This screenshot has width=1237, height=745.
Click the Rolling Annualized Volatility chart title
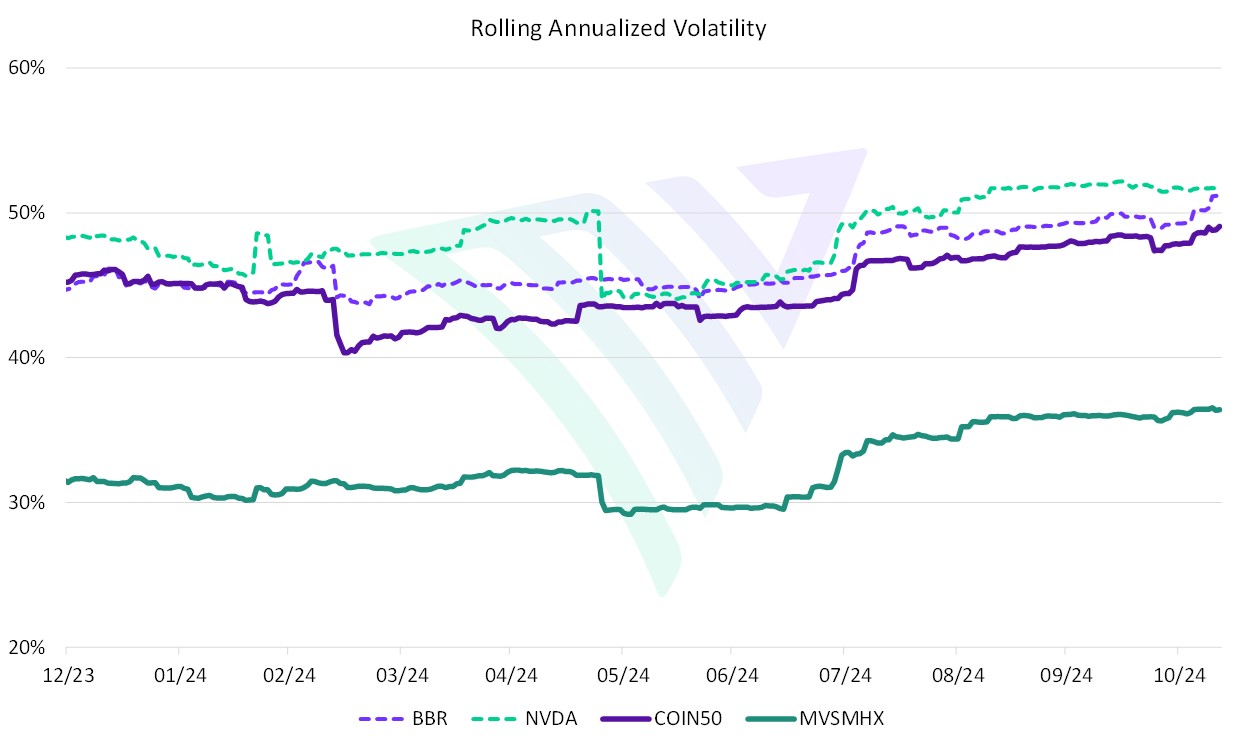(618, 28)
